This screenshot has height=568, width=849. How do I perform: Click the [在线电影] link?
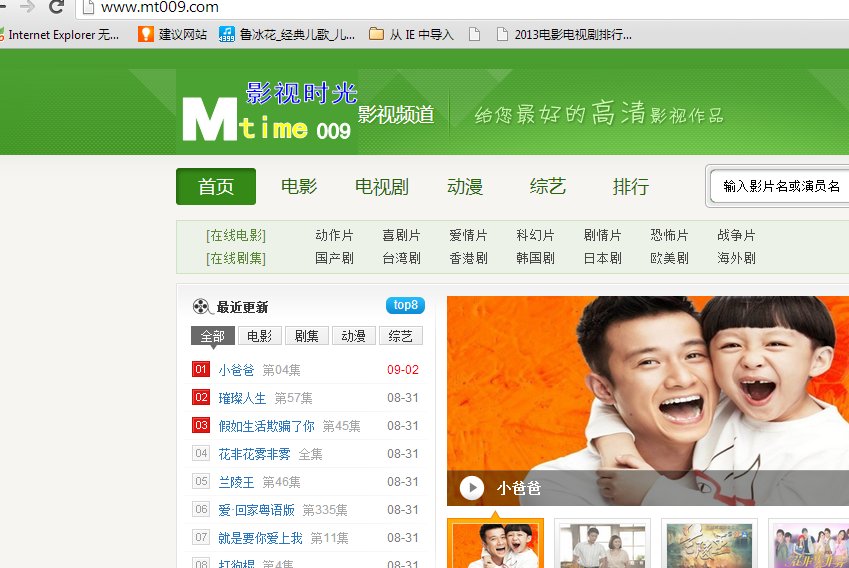click(x=236, y=236)
